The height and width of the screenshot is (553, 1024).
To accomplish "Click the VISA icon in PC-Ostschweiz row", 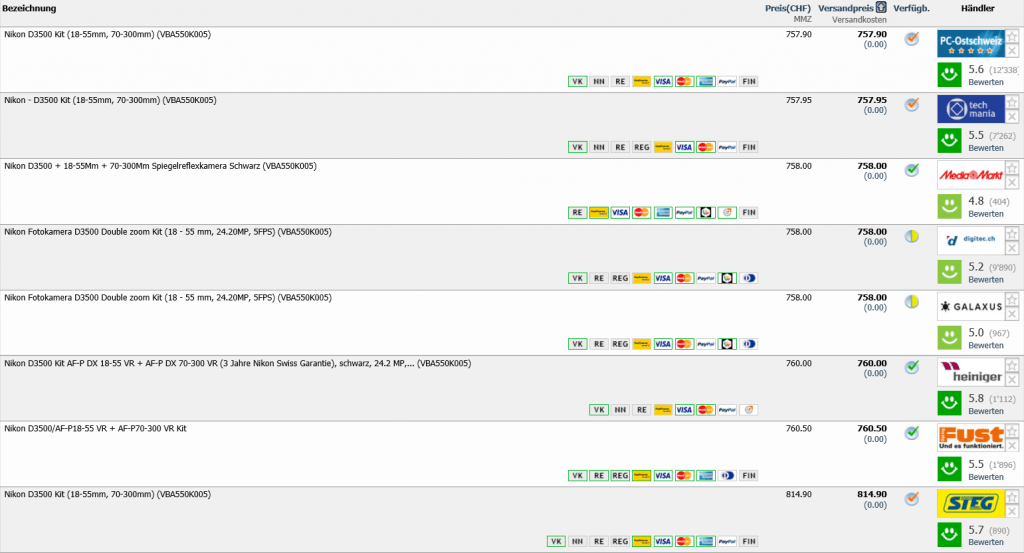I will click(662, 82).
